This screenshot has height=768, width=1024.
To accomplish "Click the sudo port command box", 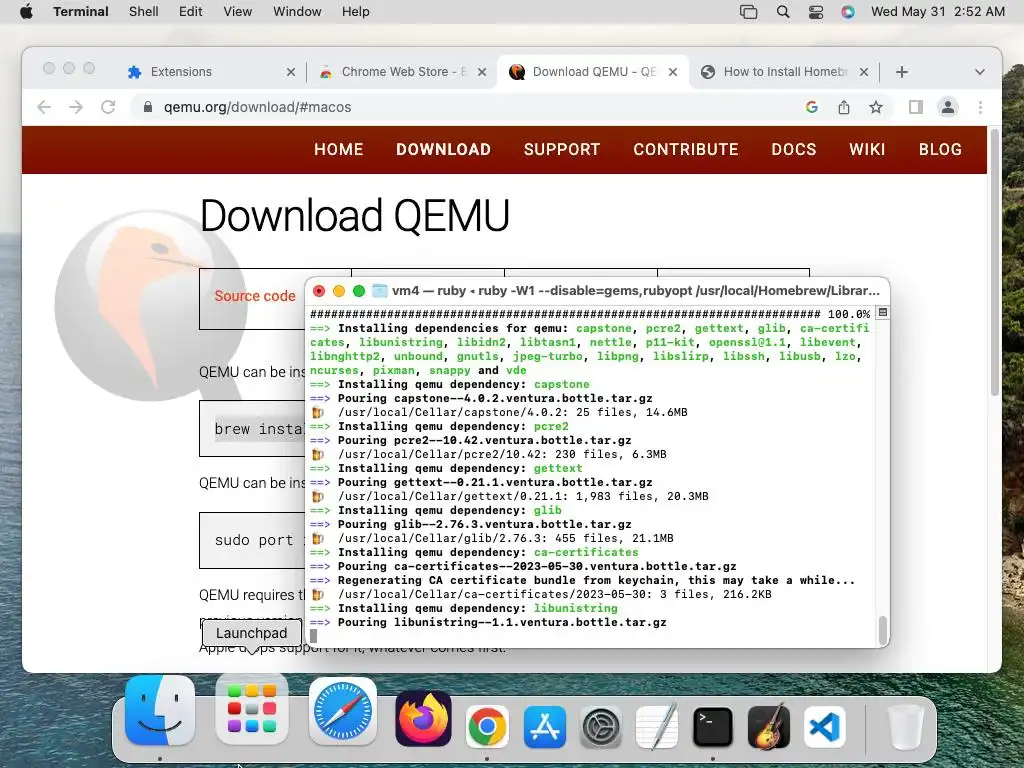I will pos(252,540).
